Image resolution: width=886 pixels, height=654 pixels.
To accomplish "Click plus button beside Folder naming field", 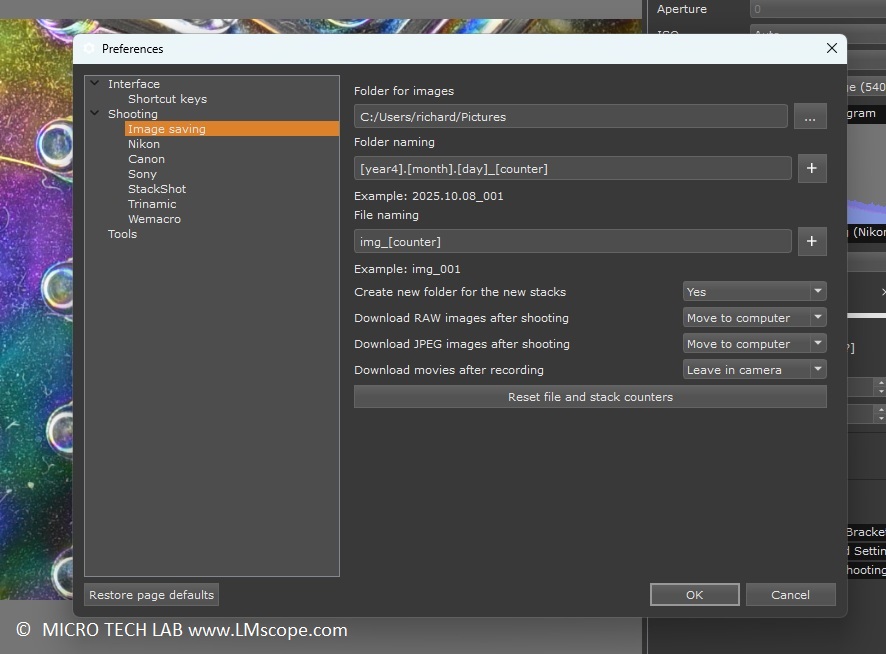I will tap(811, 169).
